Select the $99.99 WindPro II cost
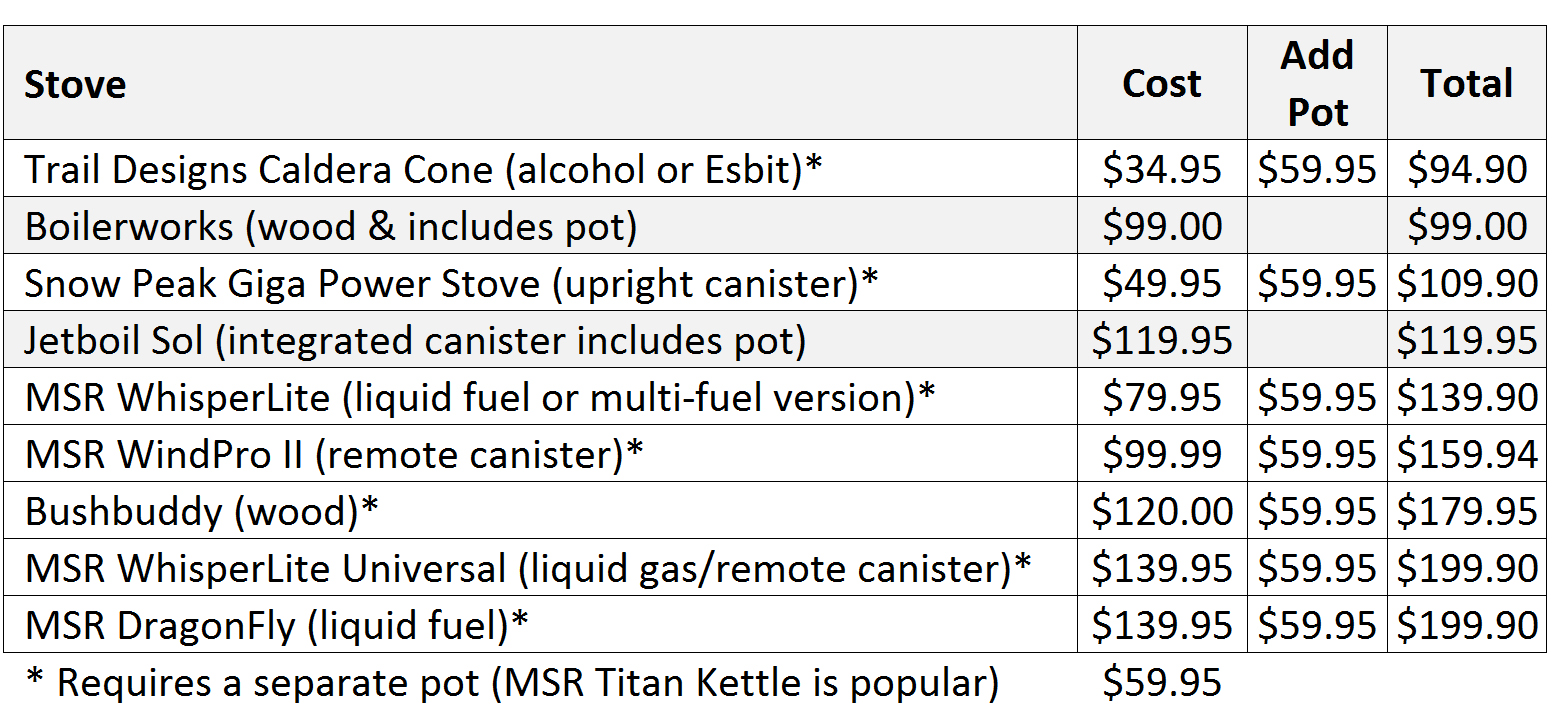 [x=1162, y=455]
